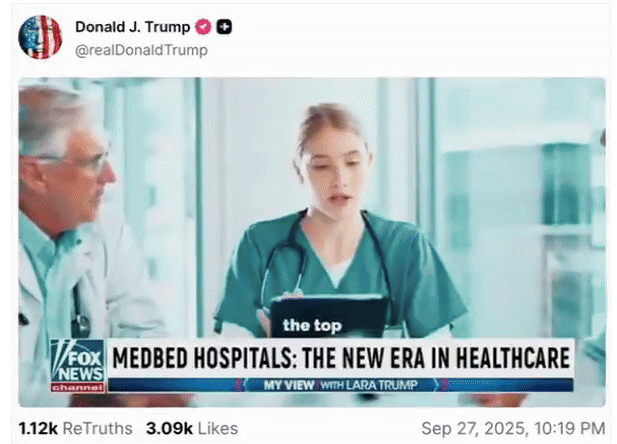Image resolution: width=617 pixels, height=444 pixels.
Task: Click the pink verified checkmark badge
Action: coord(203,27)
